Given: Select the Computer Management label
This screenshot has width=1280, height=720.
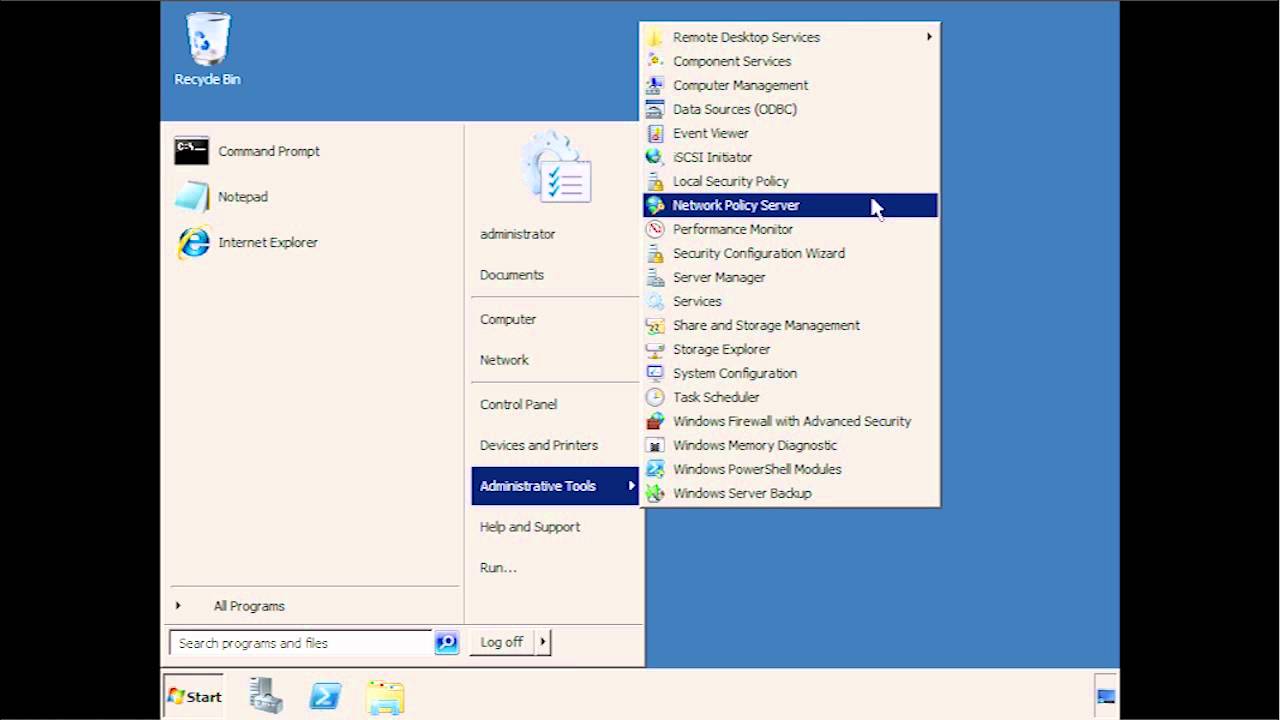Looking at the screenshot, I should pyautogui.click(x=741, y=85).
